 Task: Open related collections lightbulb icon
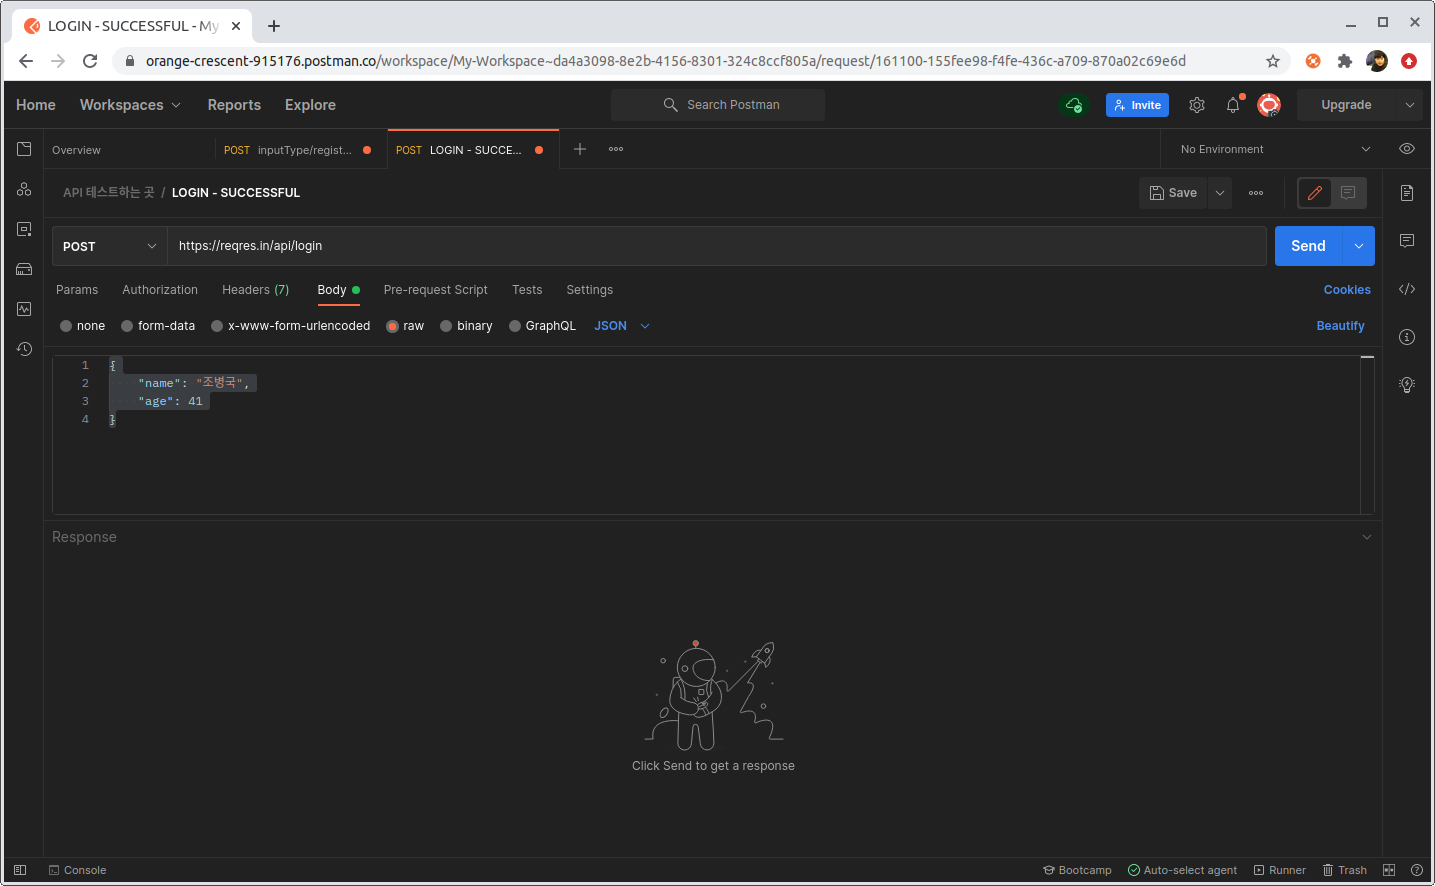1407,385
